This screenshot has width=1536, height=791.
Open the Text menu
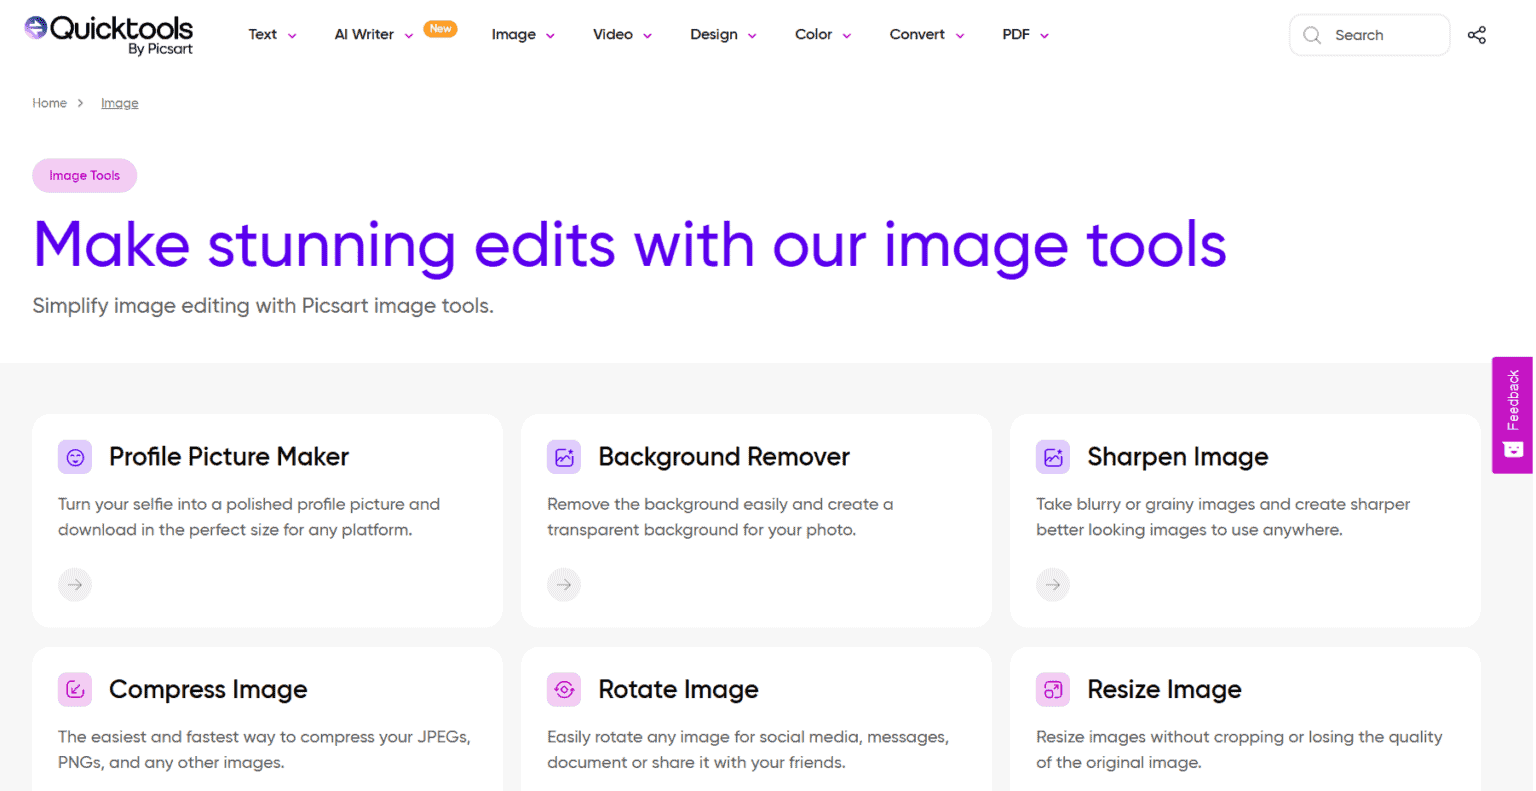click(x=263, y=34)
